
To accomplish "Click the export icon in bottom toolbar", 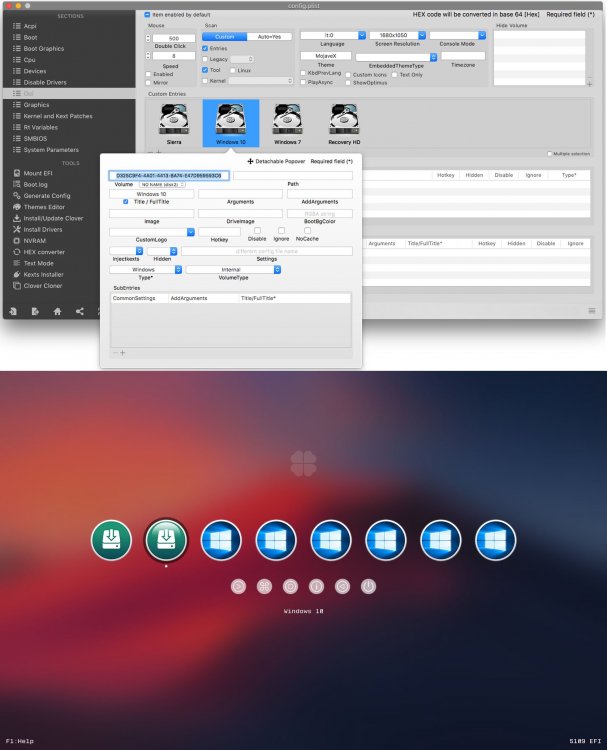I will (35, 311).
